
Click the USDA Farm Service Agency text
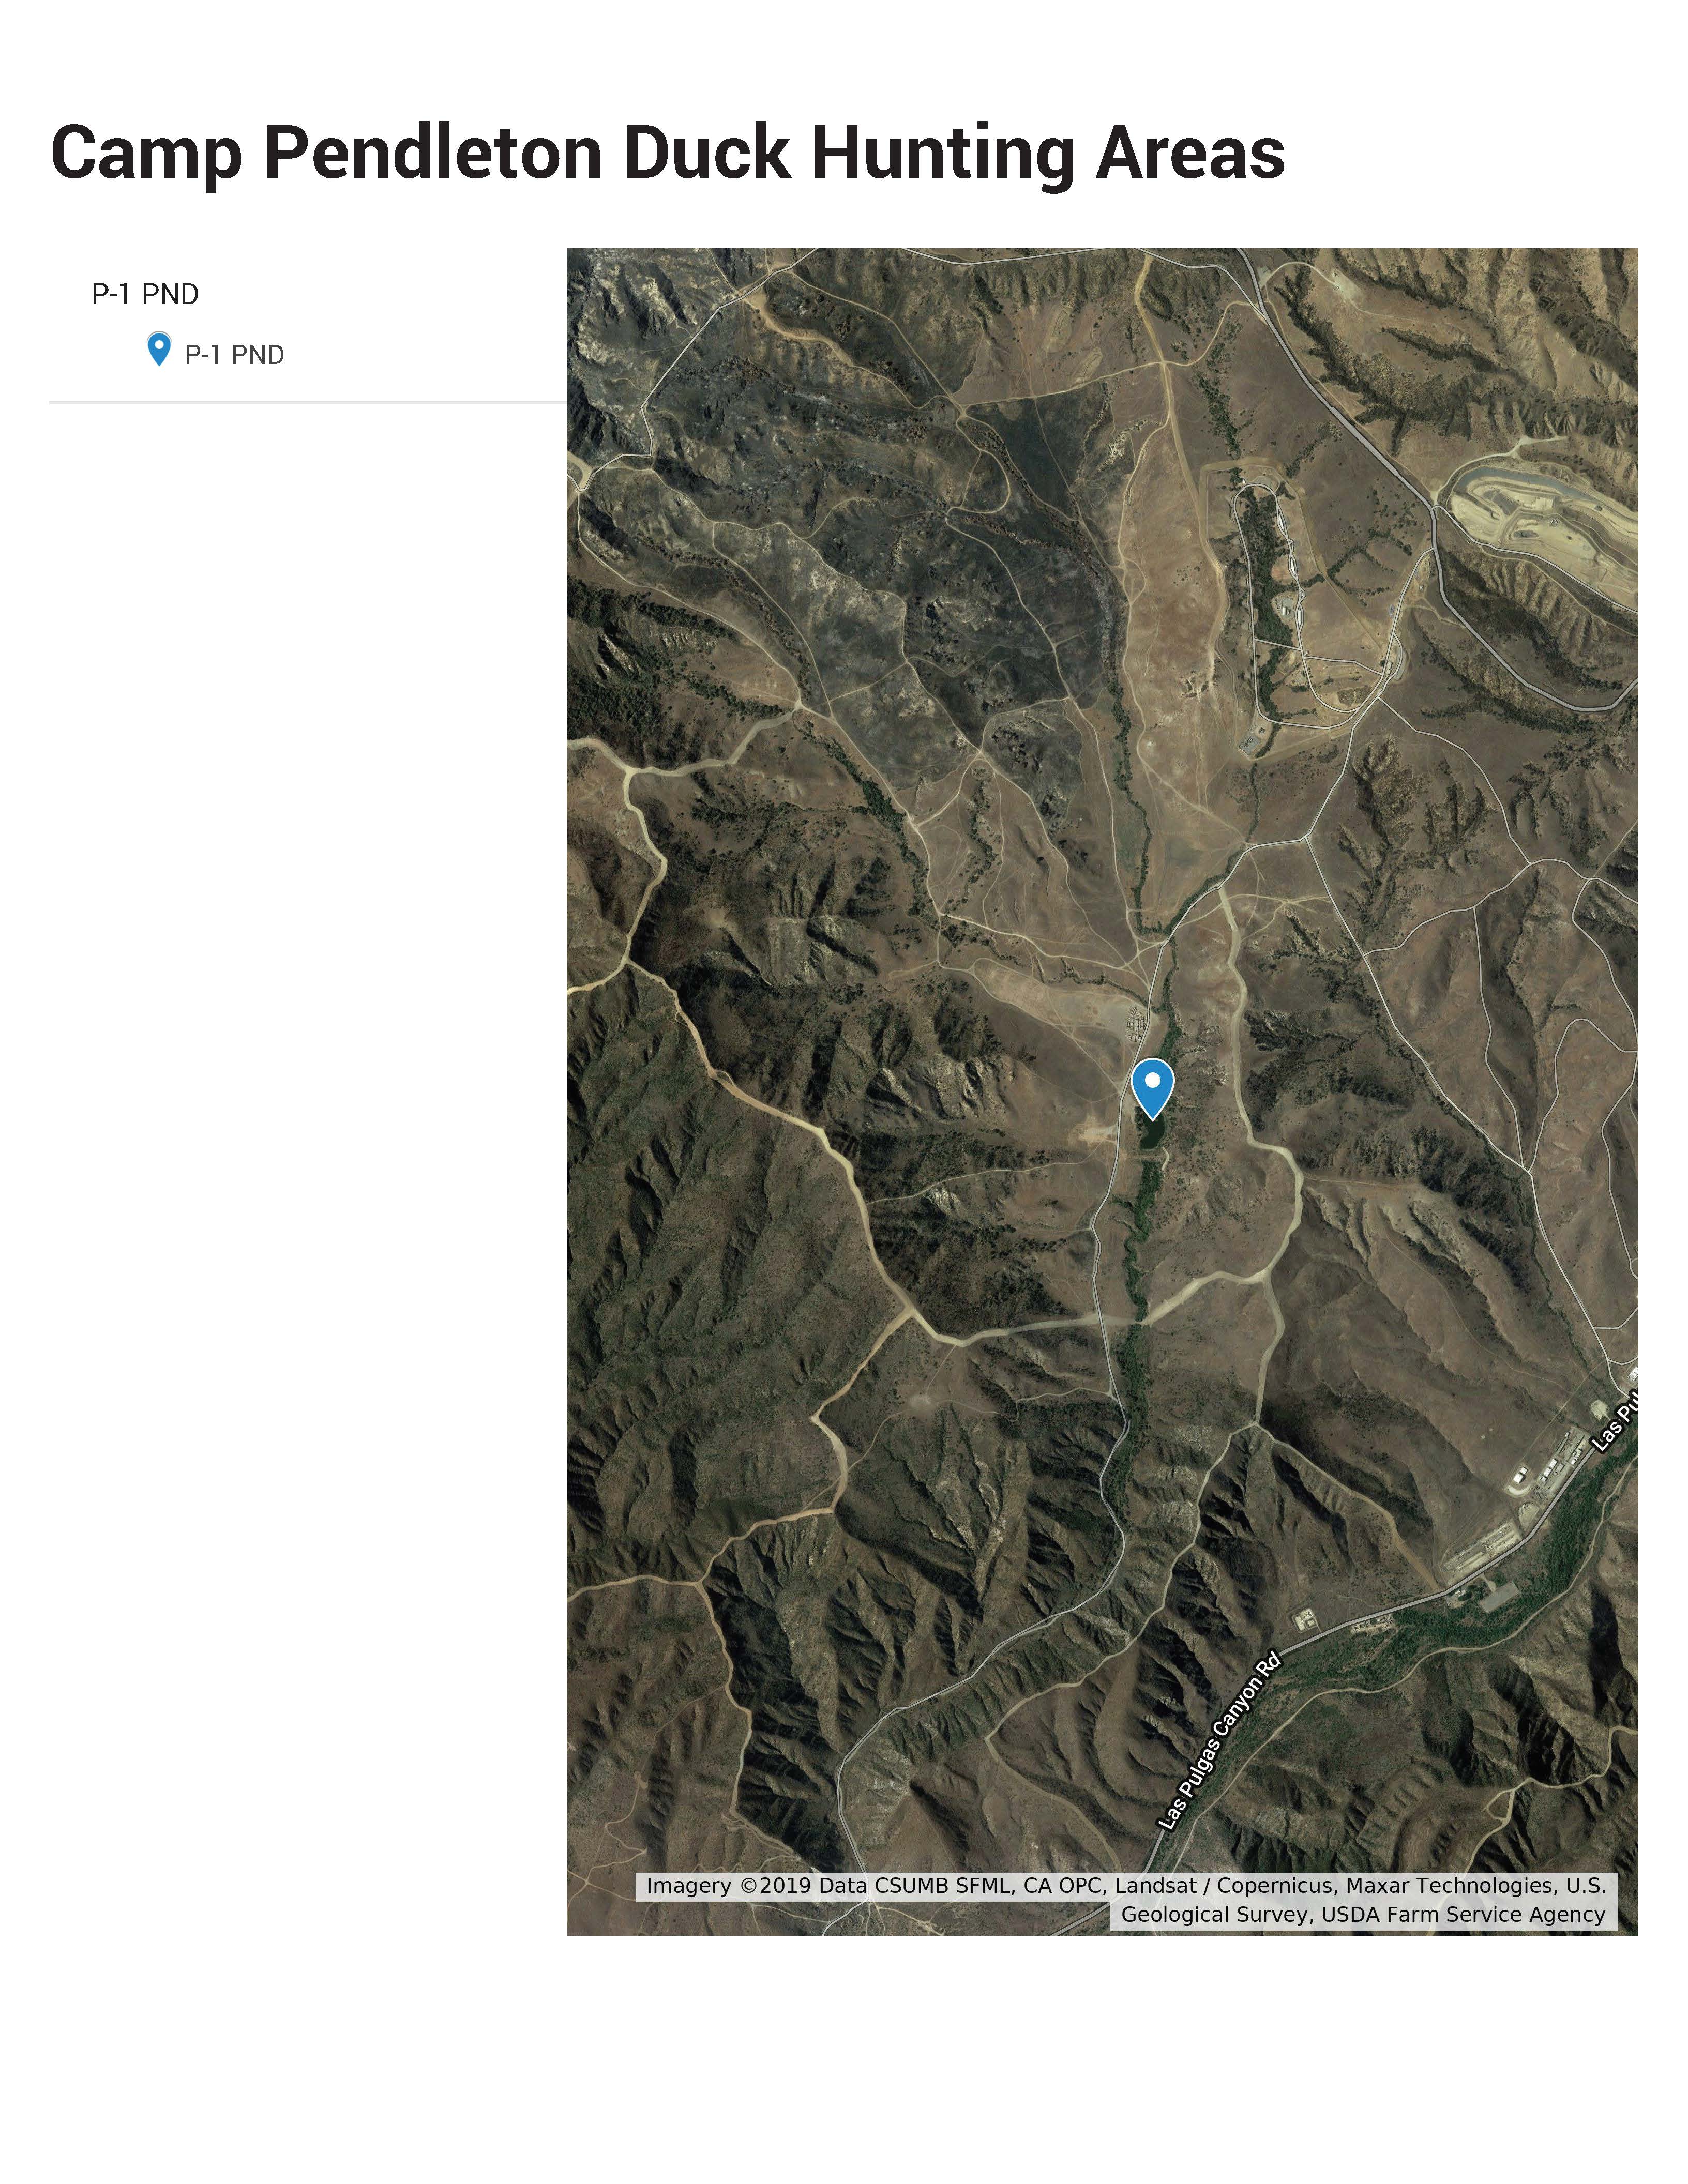1463,1915
